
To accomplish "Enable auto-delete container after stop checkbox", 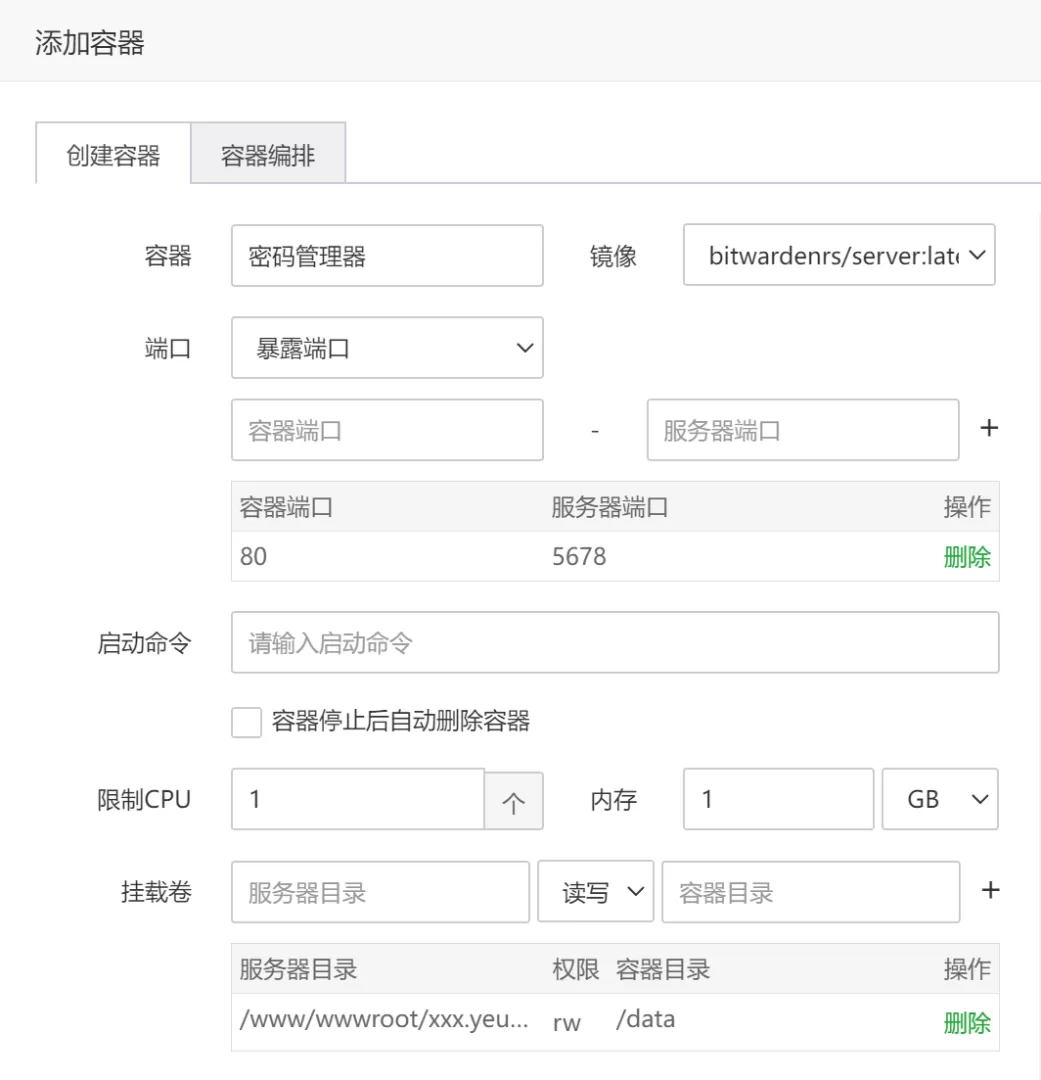I will point(246,722).
